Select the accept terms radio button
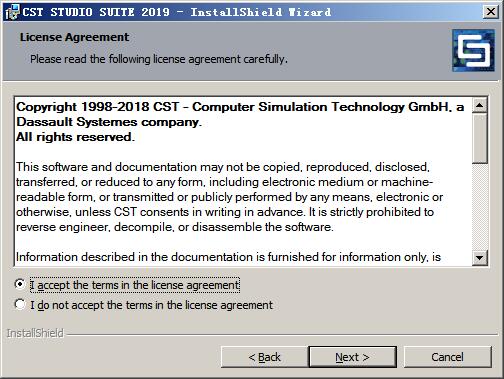 (x=20, y=284)
